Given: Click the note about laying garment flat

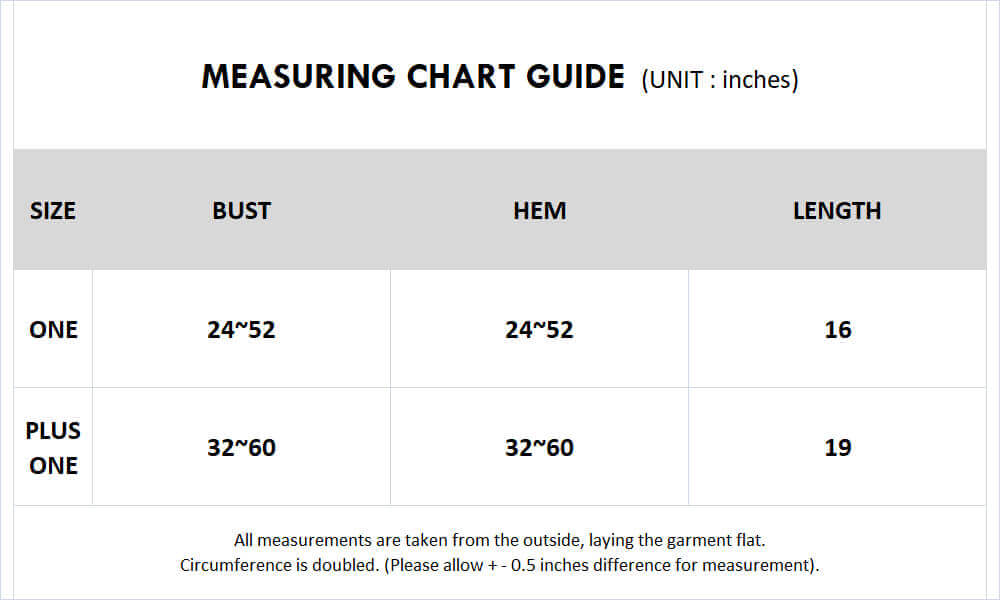Looking at the screenshot, I should (499, 540).
